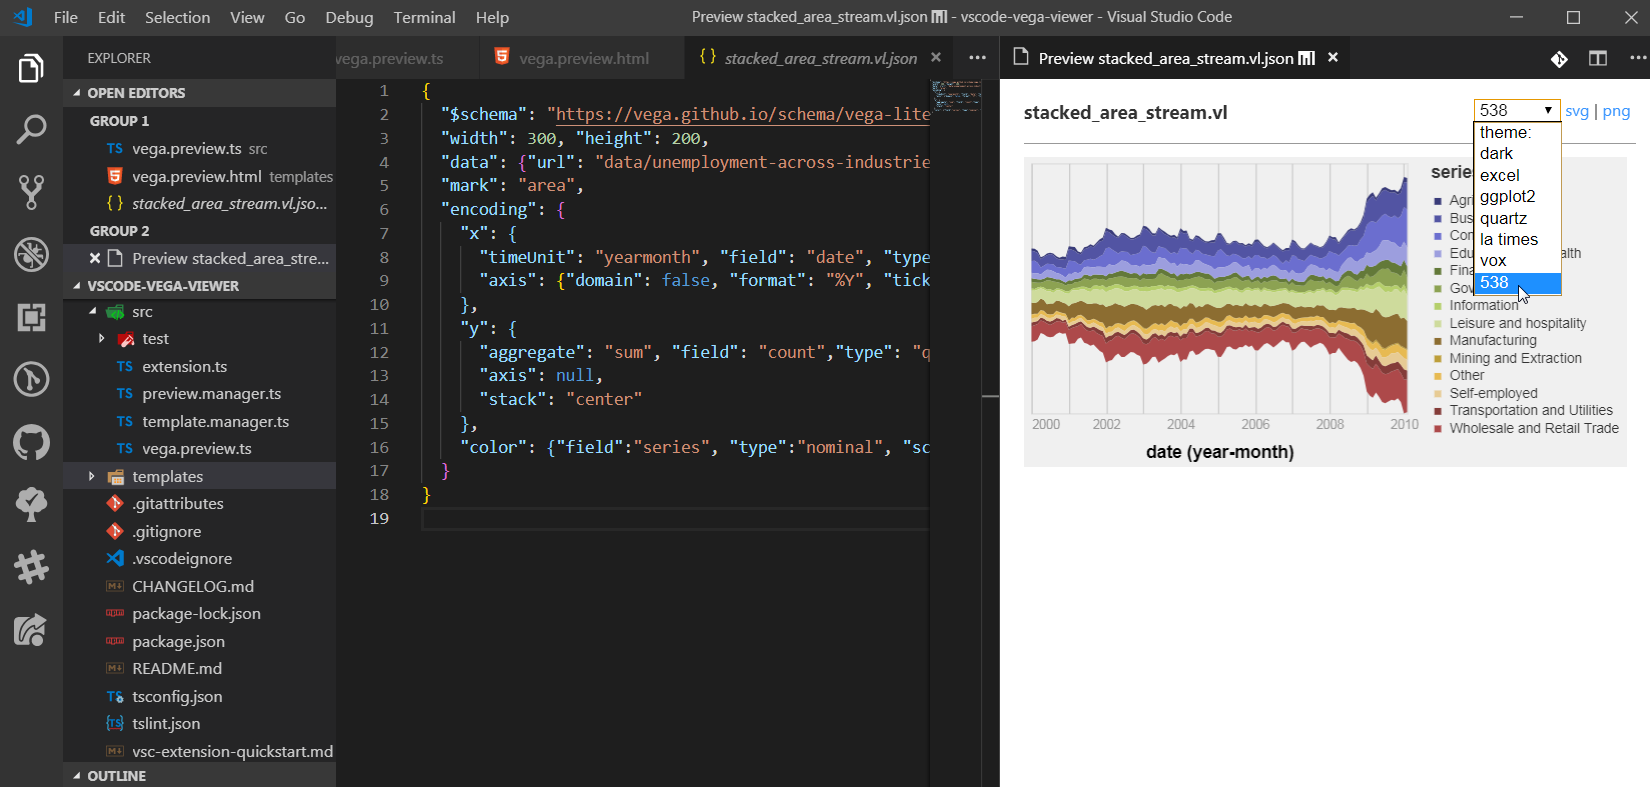
Task: Click Leisure and hospitality legend swatch
Action: (x=1438, y=324)
